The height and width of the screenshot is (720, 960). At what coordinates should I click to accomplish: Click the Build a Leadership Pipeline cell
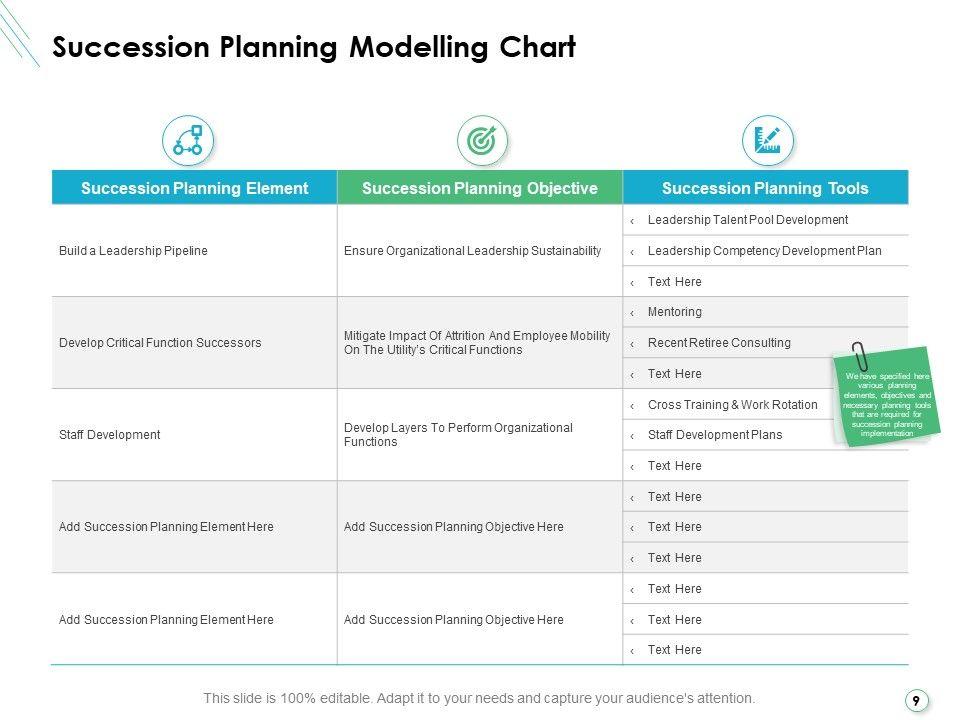point(134,251)
